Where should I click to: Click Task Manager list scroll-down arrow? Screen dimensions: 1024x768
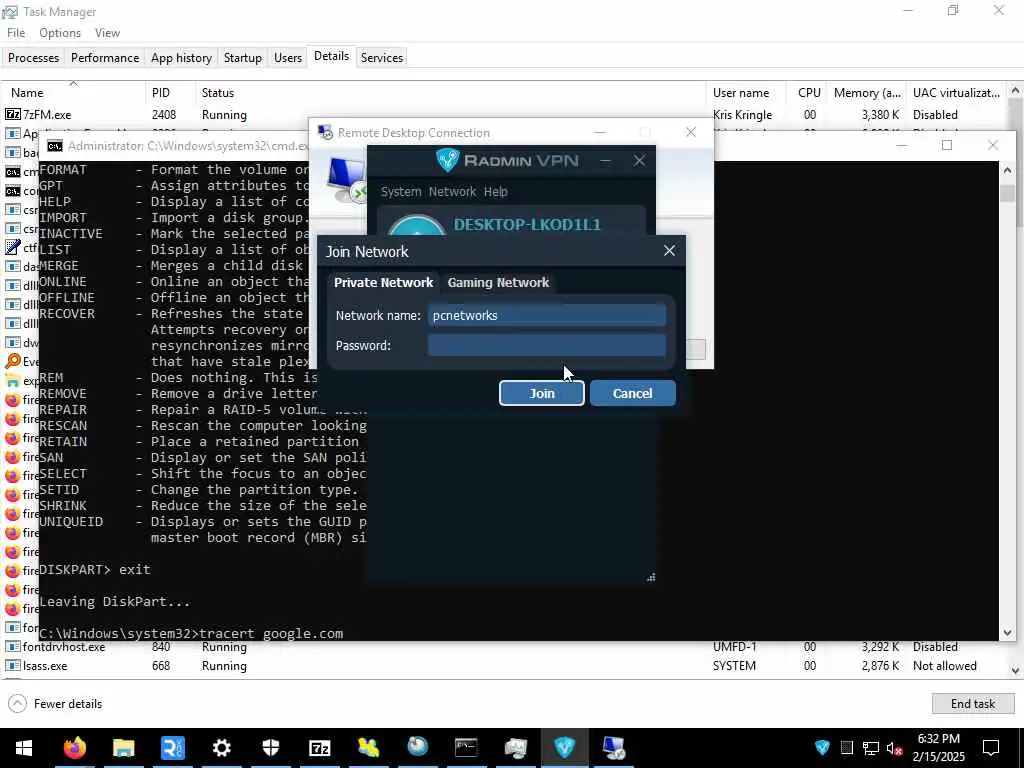1015,670
